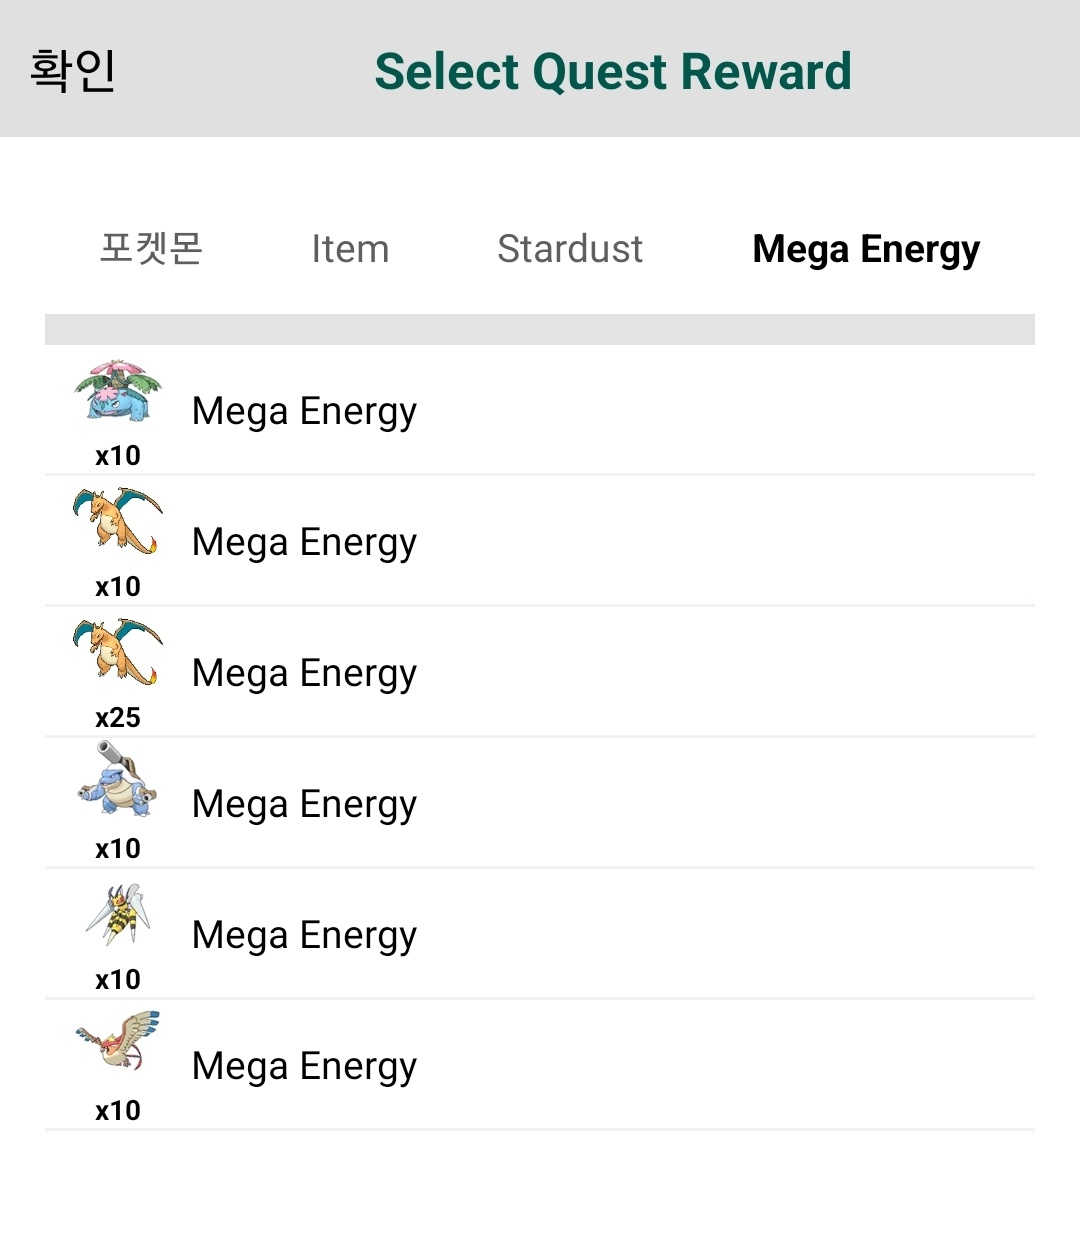The image size is (1080, 1233).
Task: Choose Venusaur Mega Energy row label
Action: point(304,412)
